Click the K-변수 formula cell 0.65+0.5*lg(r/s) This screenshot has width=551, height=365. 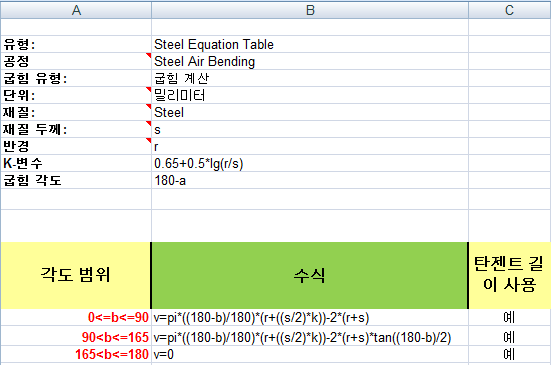point(310,163)
